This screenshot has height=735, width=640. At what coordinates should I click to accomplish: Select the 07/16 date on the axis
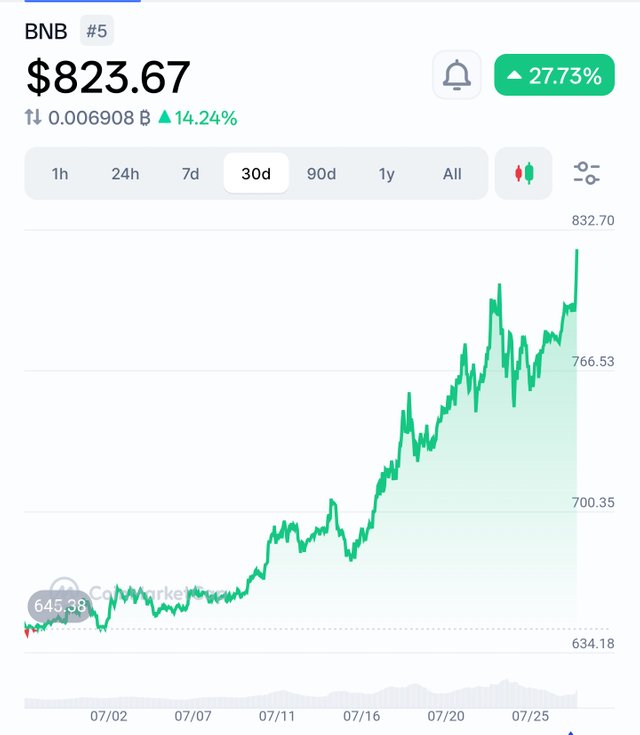coord(361,716)
